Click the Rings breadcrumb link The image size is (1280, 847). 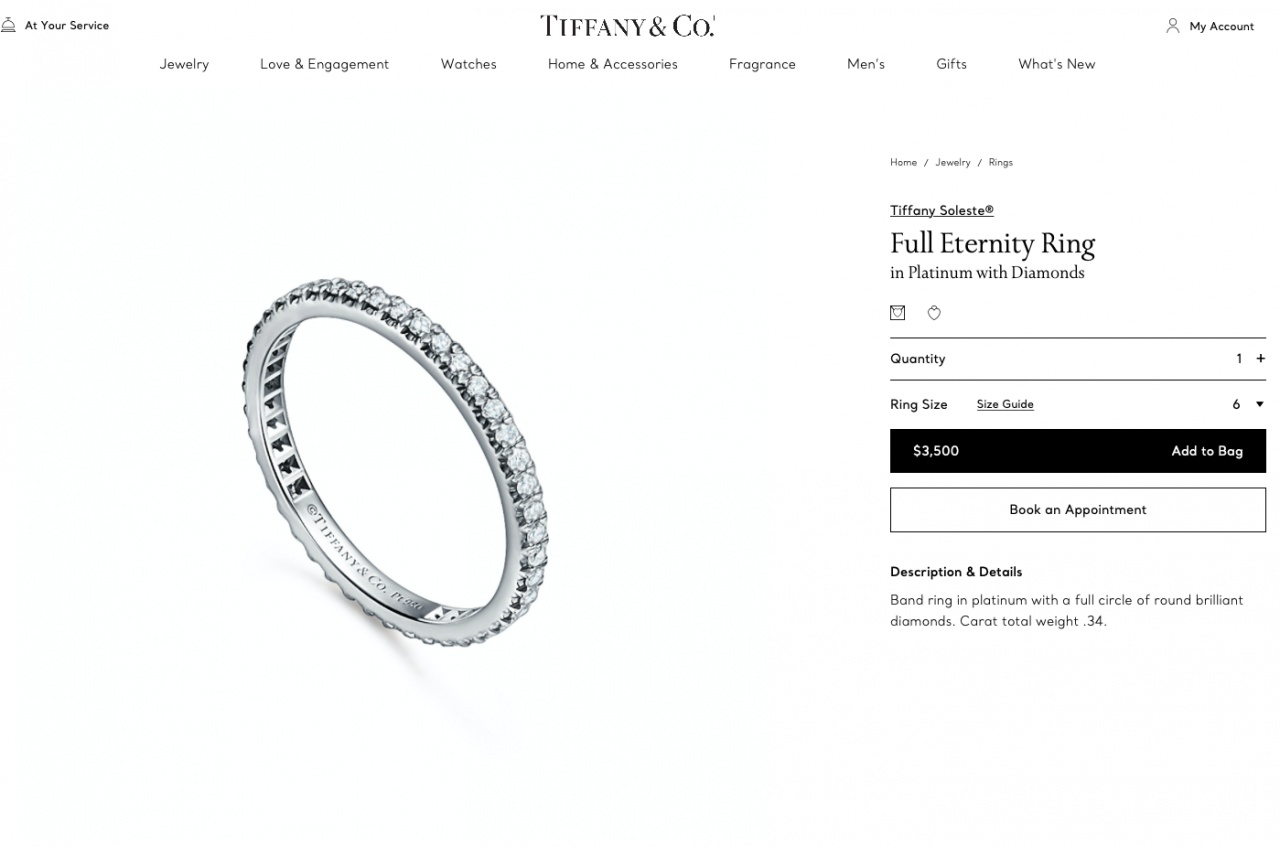tap(1000, 162)
